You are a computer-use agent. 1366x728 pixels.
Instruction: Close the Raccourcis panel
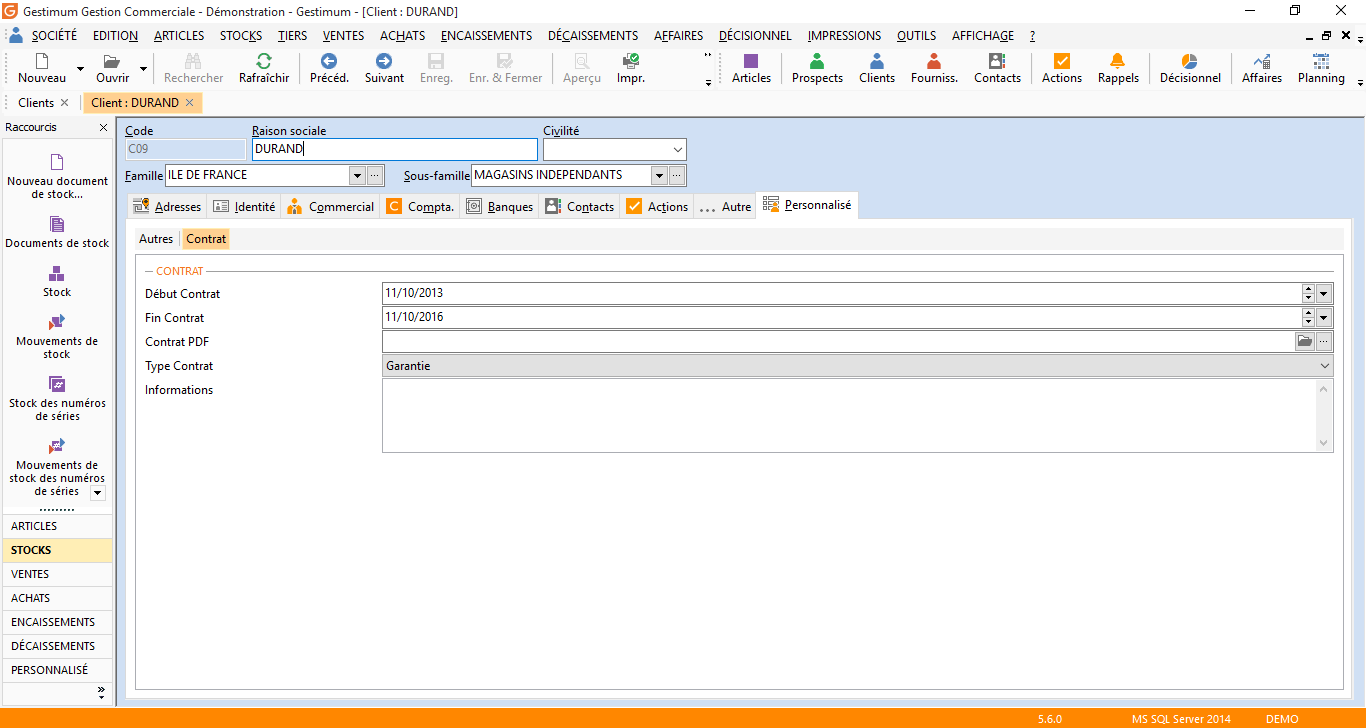[x=103, y=128]
